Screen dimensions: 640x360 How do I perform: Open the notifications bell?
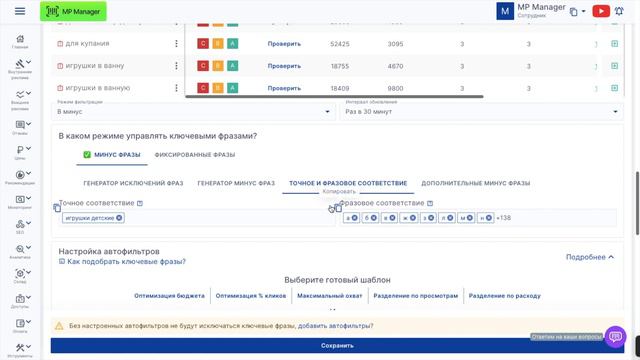(619, 11)
